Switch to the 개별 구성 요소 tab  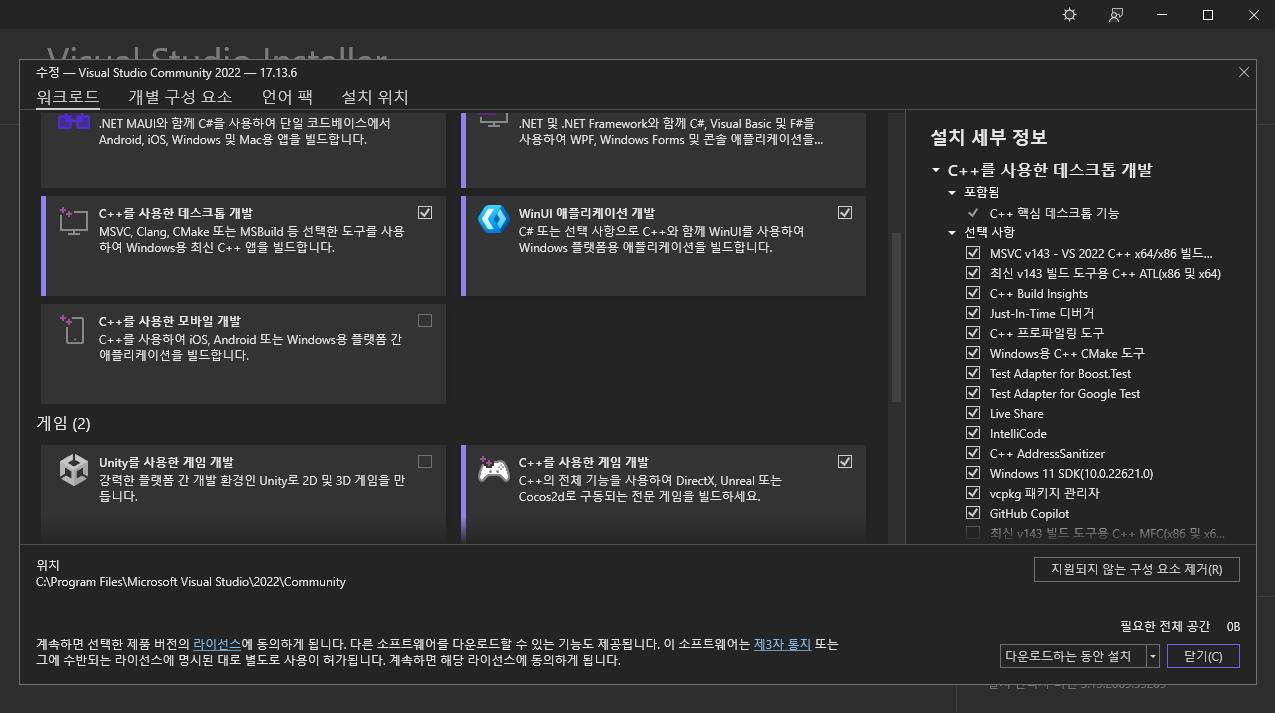pyautogui.click(x=180, y=97)
